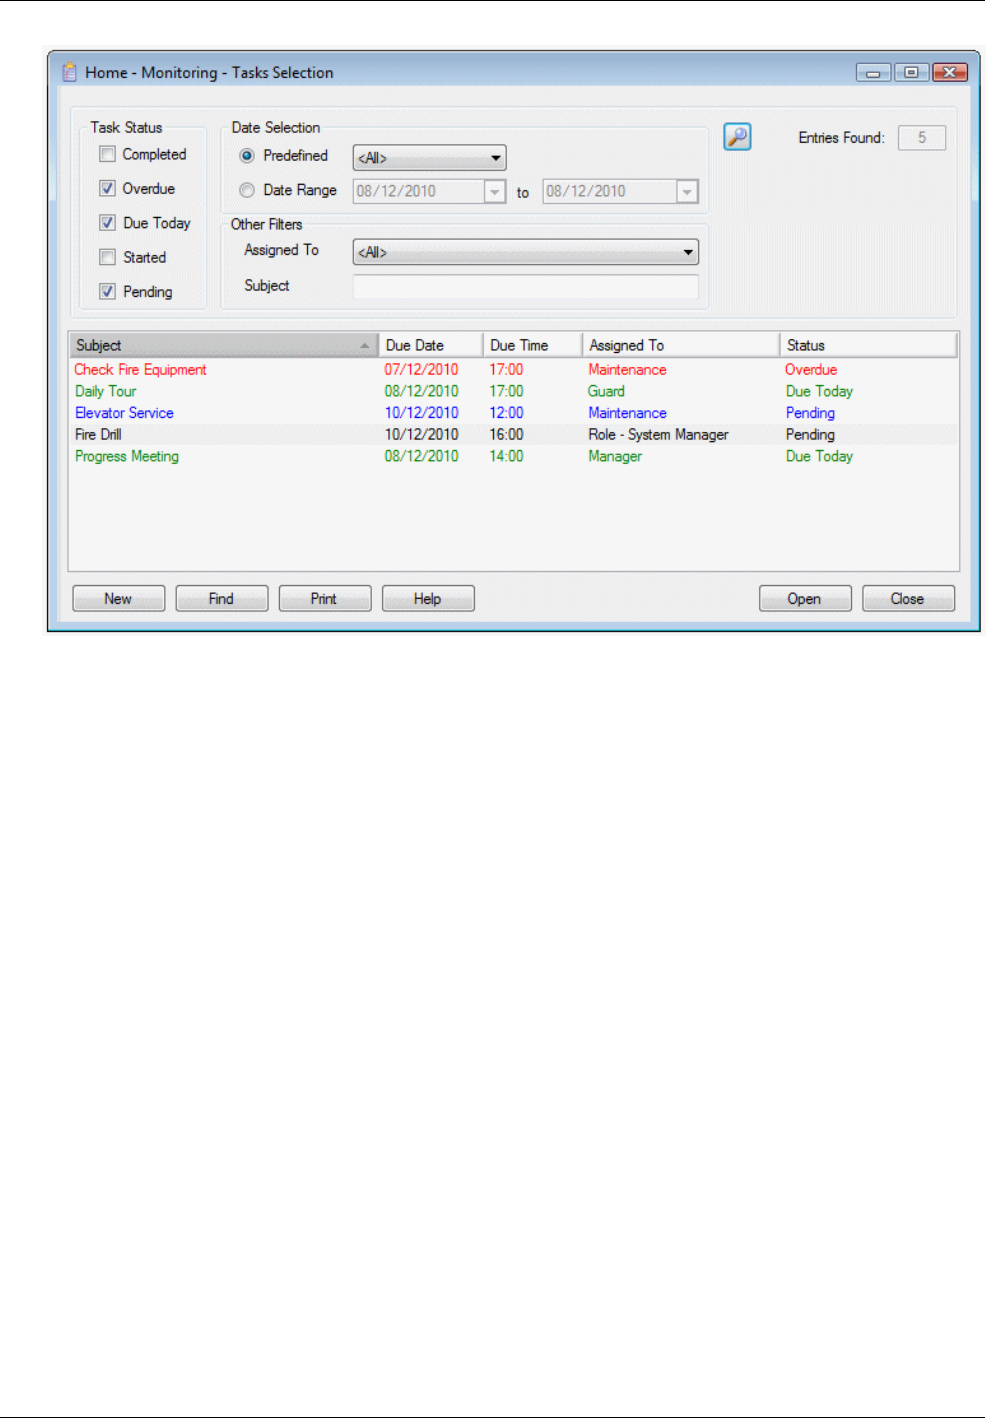This screenshot has height=1418, width=986.
Task: Sort by Due Date column header
Action: point(431,345)
